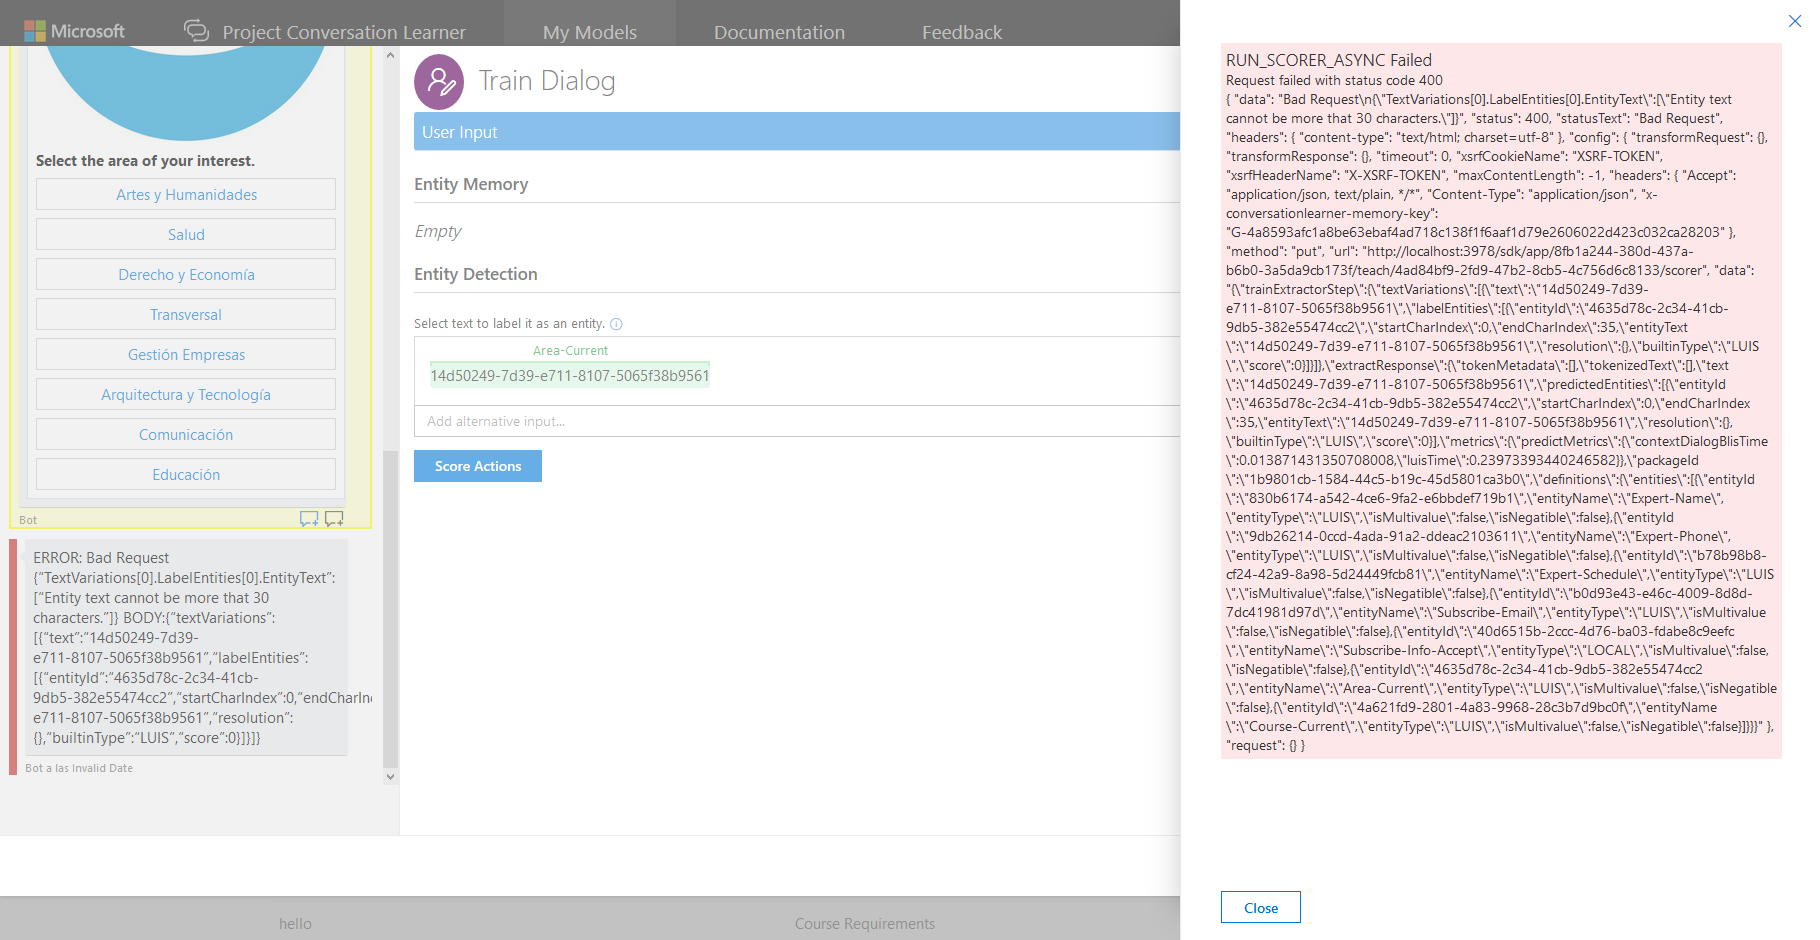Pick Arquitectura y Tecnología option

(186, 394)
